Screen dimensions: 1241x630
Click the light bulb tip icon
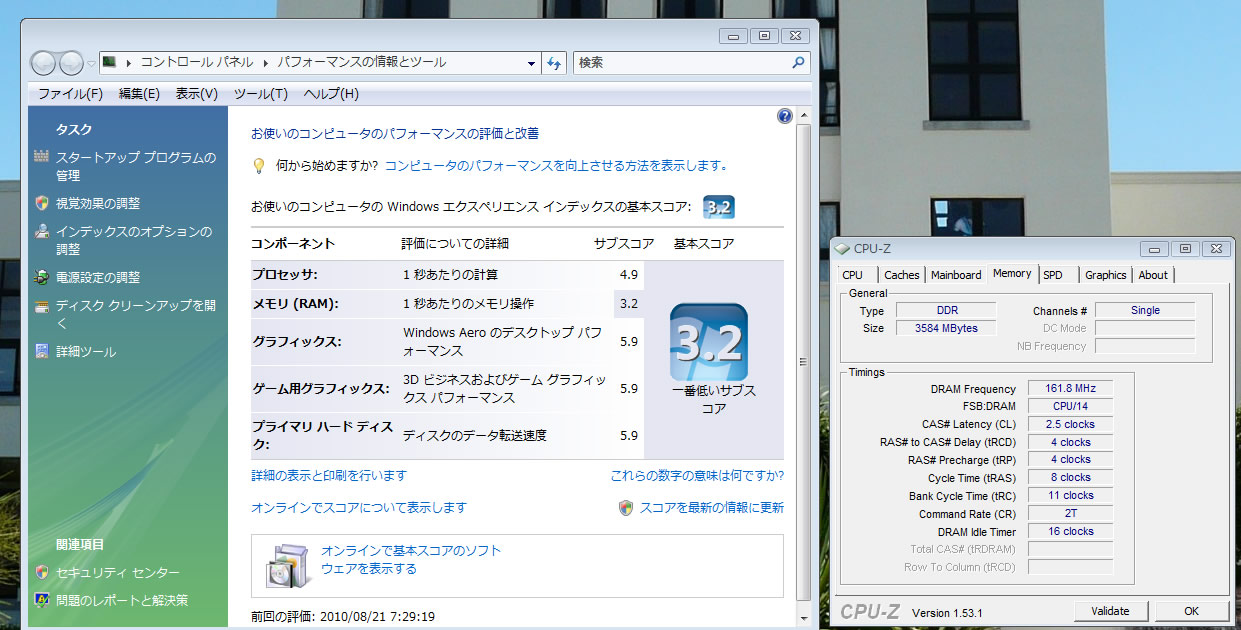258,166
